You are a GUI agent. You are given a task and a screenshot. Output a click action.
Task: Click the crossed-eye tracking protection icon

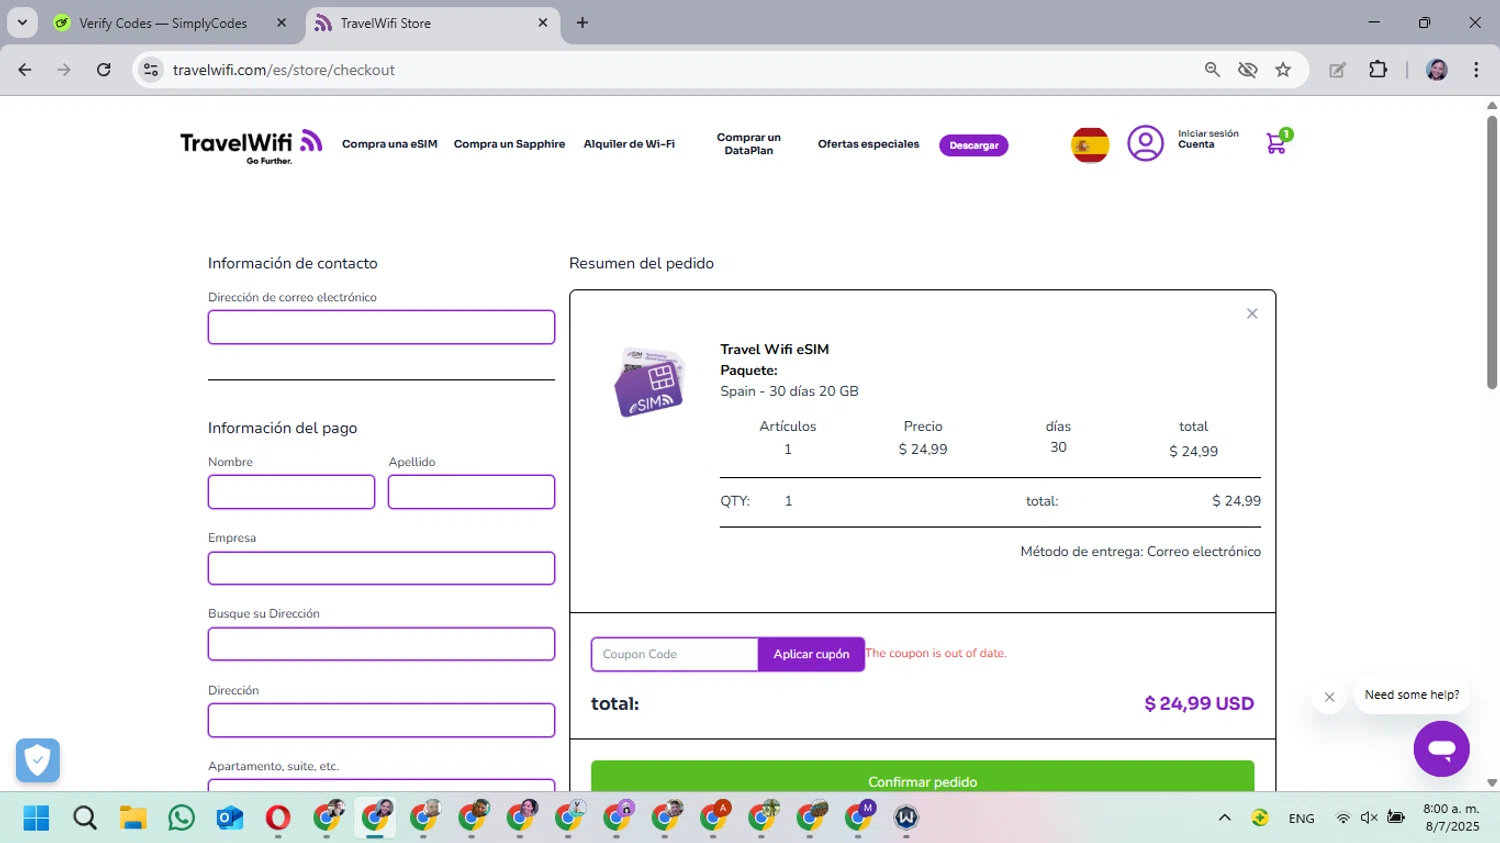click(1247, 70)
